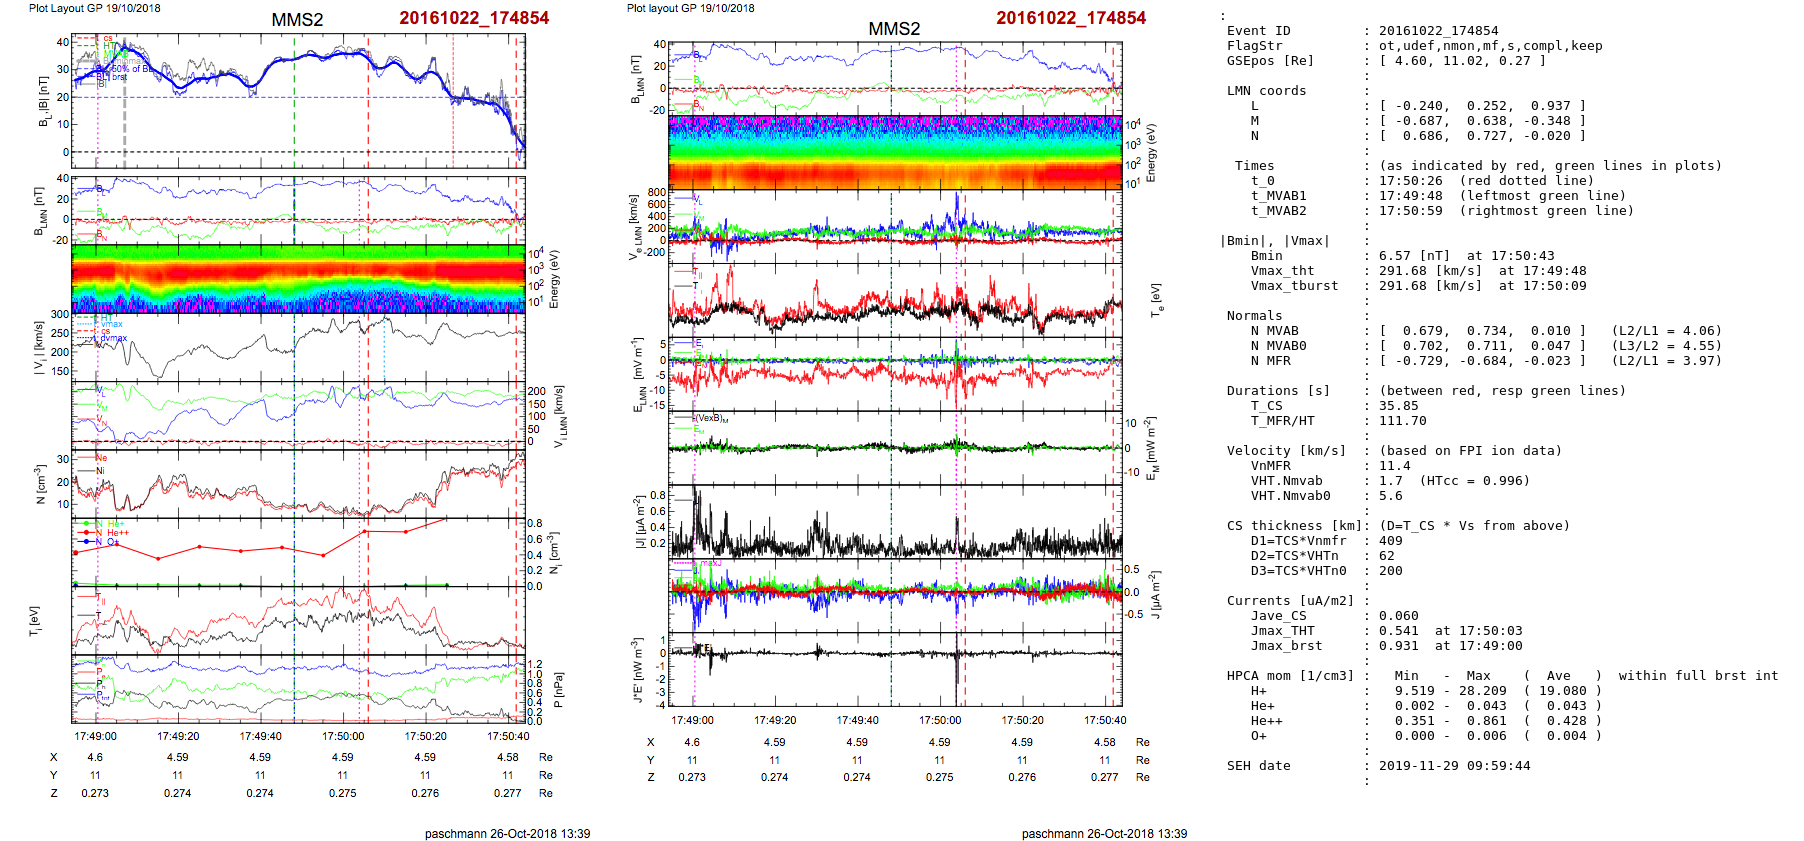The image size is (1804, 841).
Task: Click the left plot's ion energy spectrogram
Action: [298, 277]
